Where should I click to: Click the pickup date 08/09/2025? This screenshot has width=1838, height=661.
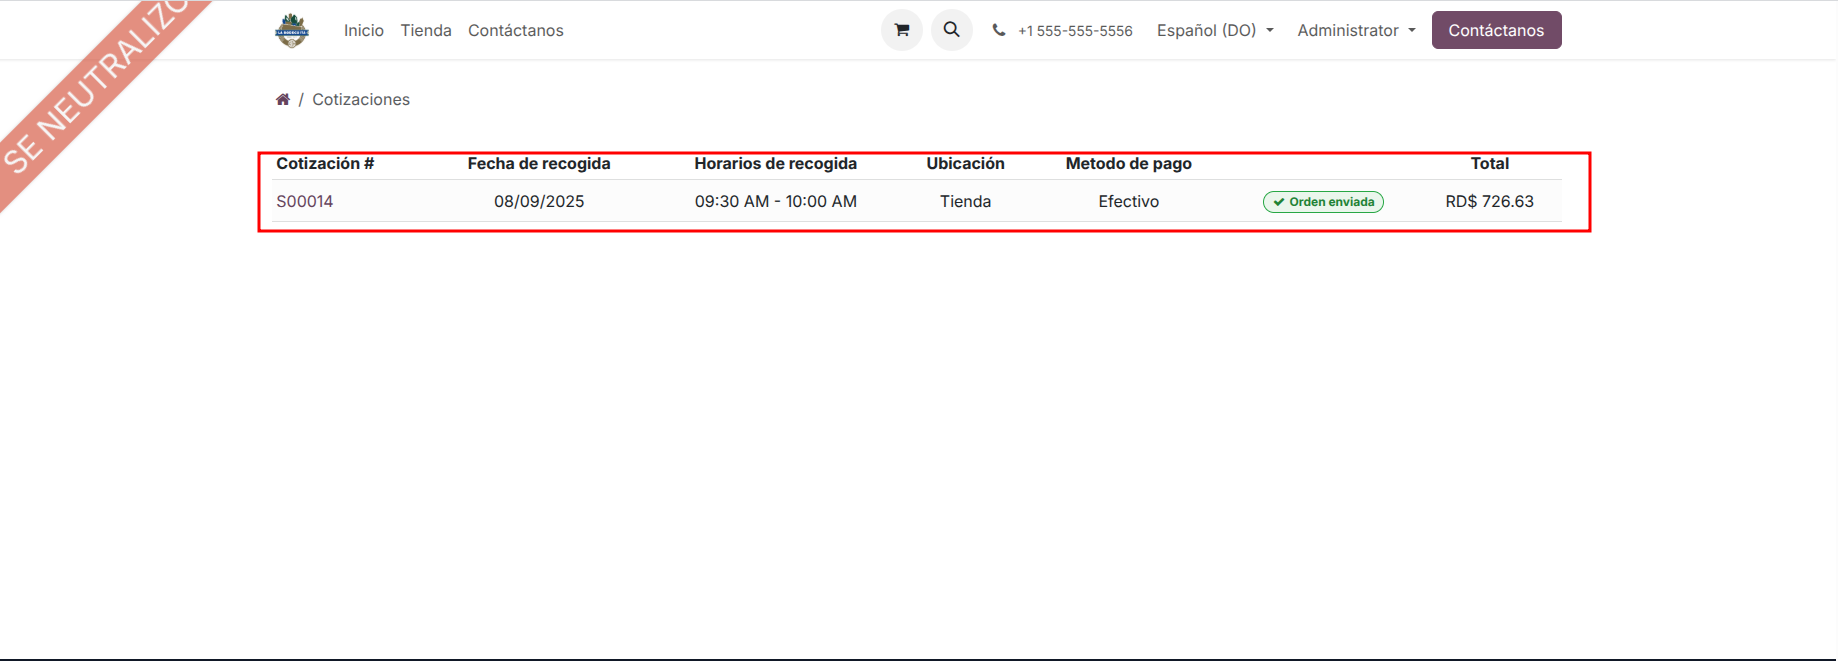point(539,201)
